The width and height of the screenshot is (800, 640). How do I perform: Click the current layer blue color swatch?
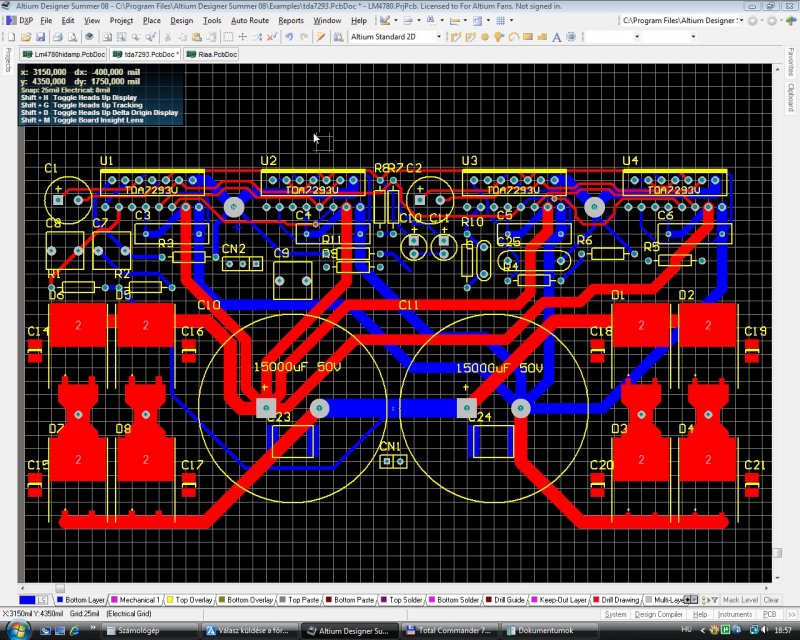click(27, 600)
